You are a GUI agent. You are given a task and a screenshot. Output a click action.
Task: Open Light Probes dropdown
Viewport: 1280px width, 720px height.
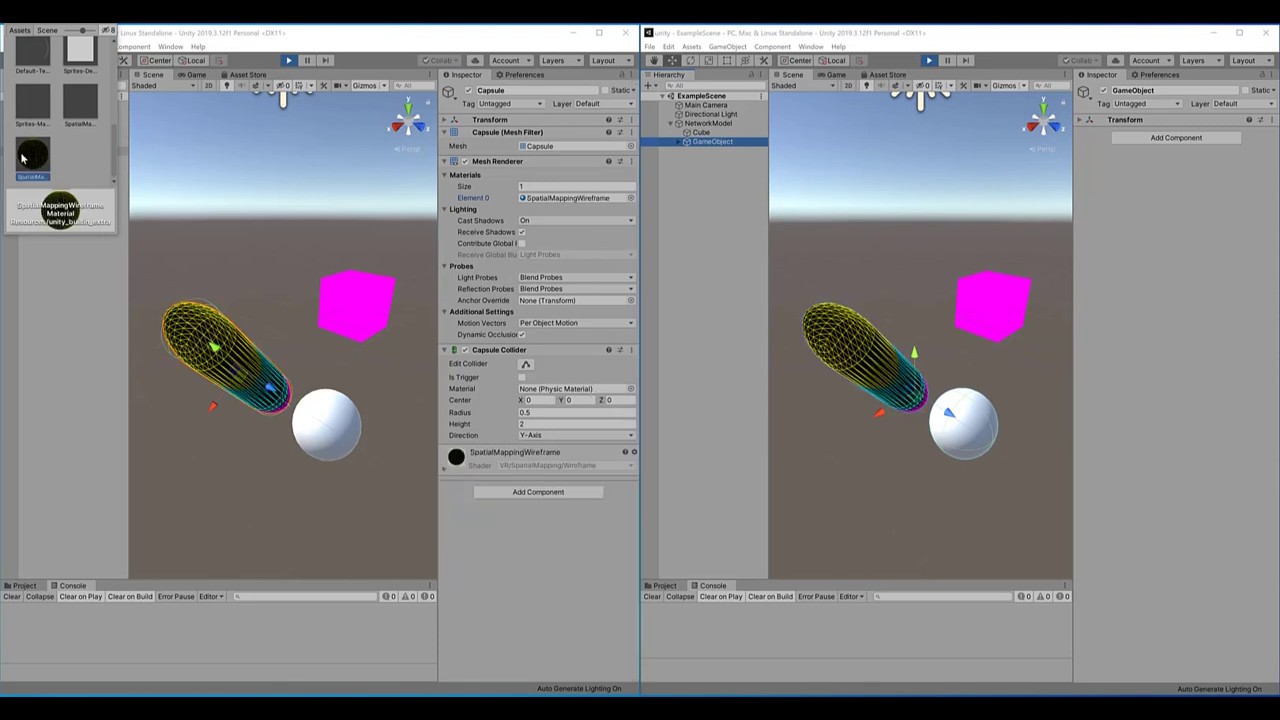(x=576, y=277)
